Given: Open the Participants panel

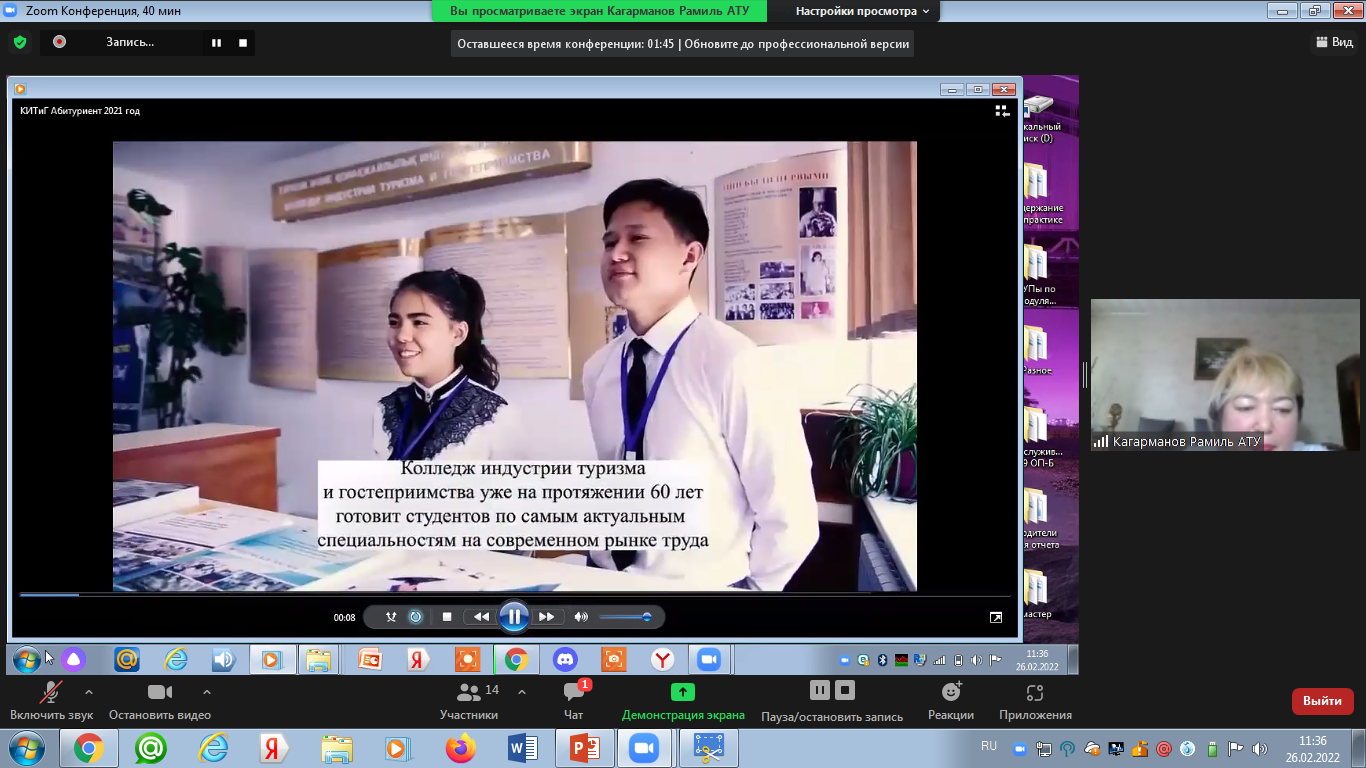Looking at the screenshot, I should click(x=468, y=701).
